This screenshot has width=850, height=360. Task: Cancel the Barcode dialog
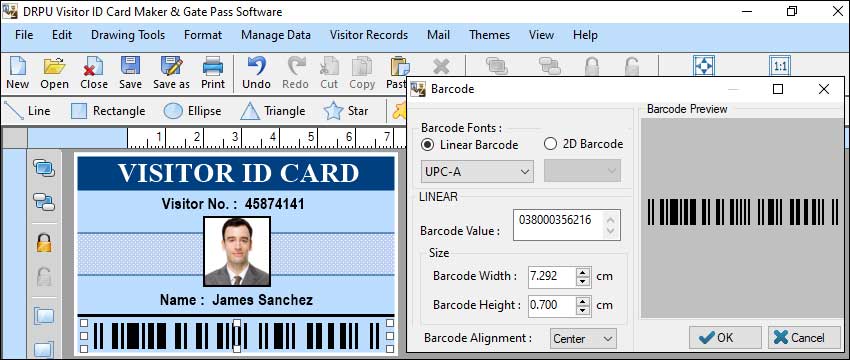804,338
